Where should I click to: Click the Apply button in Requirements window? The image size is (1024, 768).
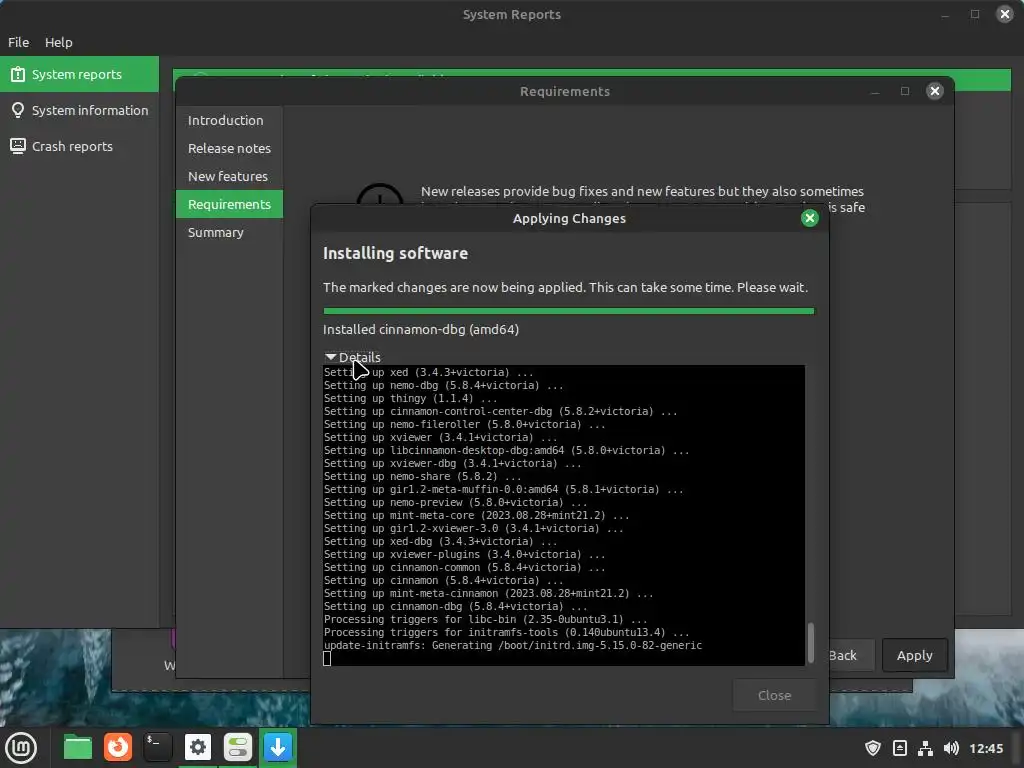tap(914, 655)
